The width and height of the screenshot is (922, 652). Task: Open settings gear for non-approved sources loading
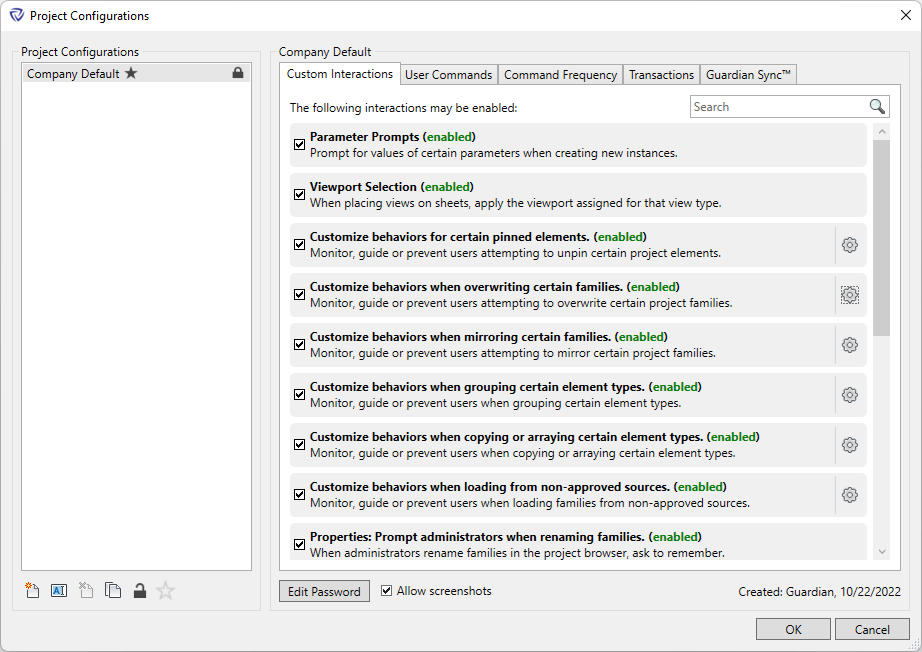[x=850, y=495]
